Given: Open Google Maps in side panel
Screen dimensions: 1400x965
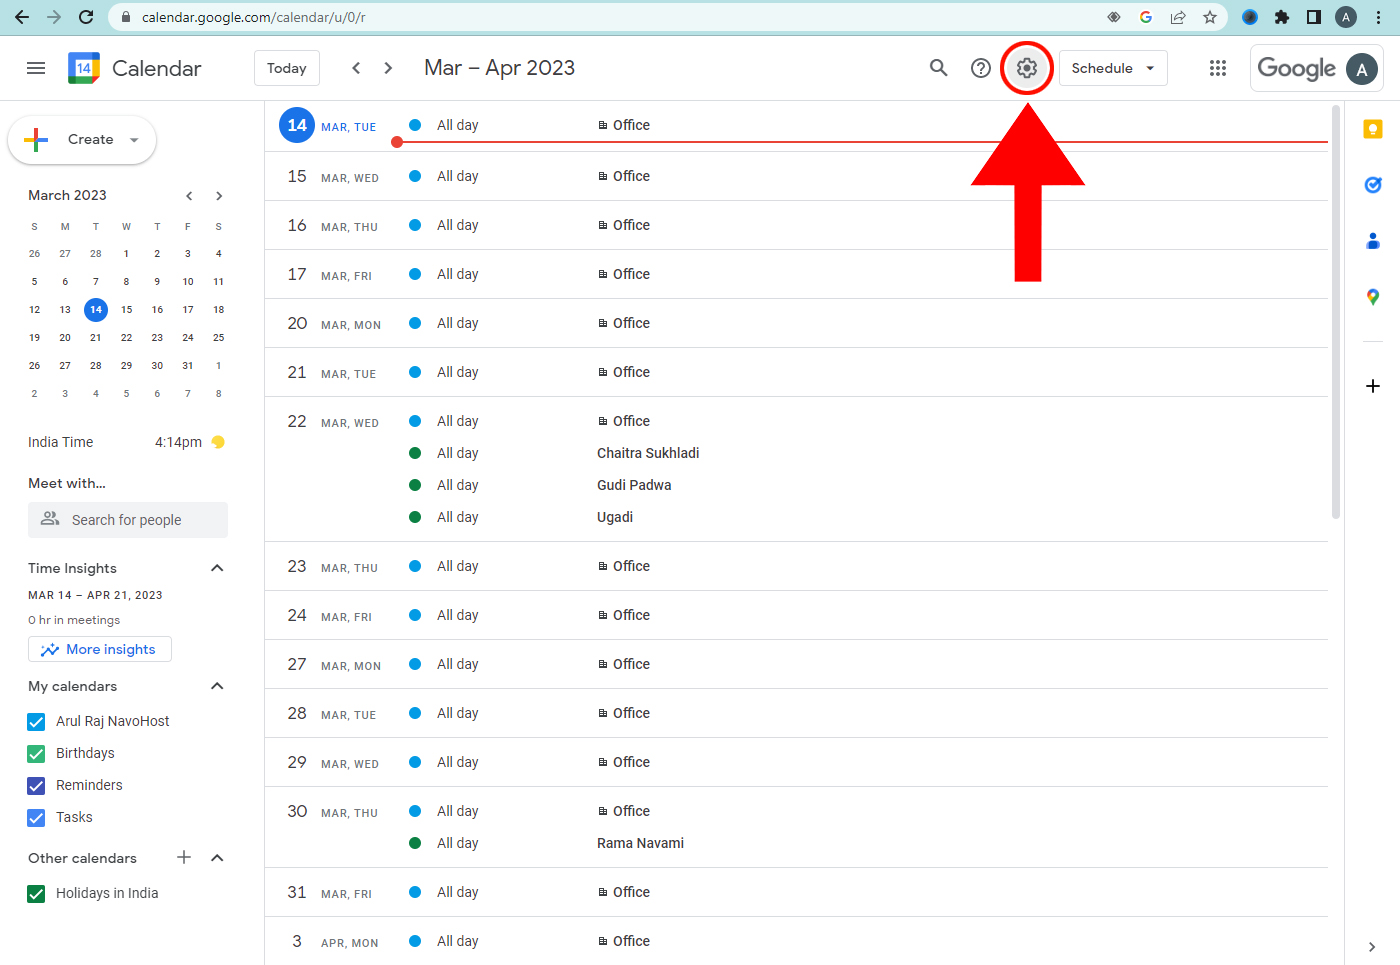Looking at the screenshot, I should (1373, 297).
